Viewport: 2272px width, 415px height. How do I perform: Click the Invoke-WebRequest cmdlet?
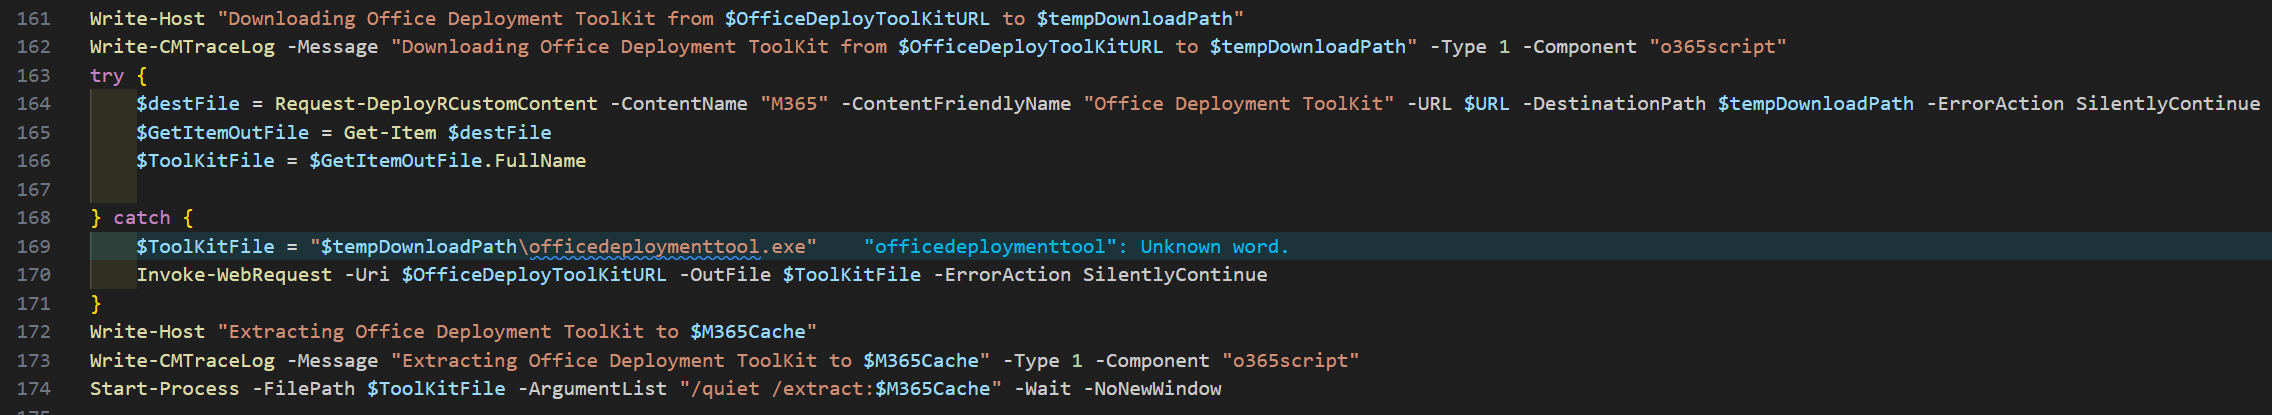pyautogui.click(x=234, y=275)
